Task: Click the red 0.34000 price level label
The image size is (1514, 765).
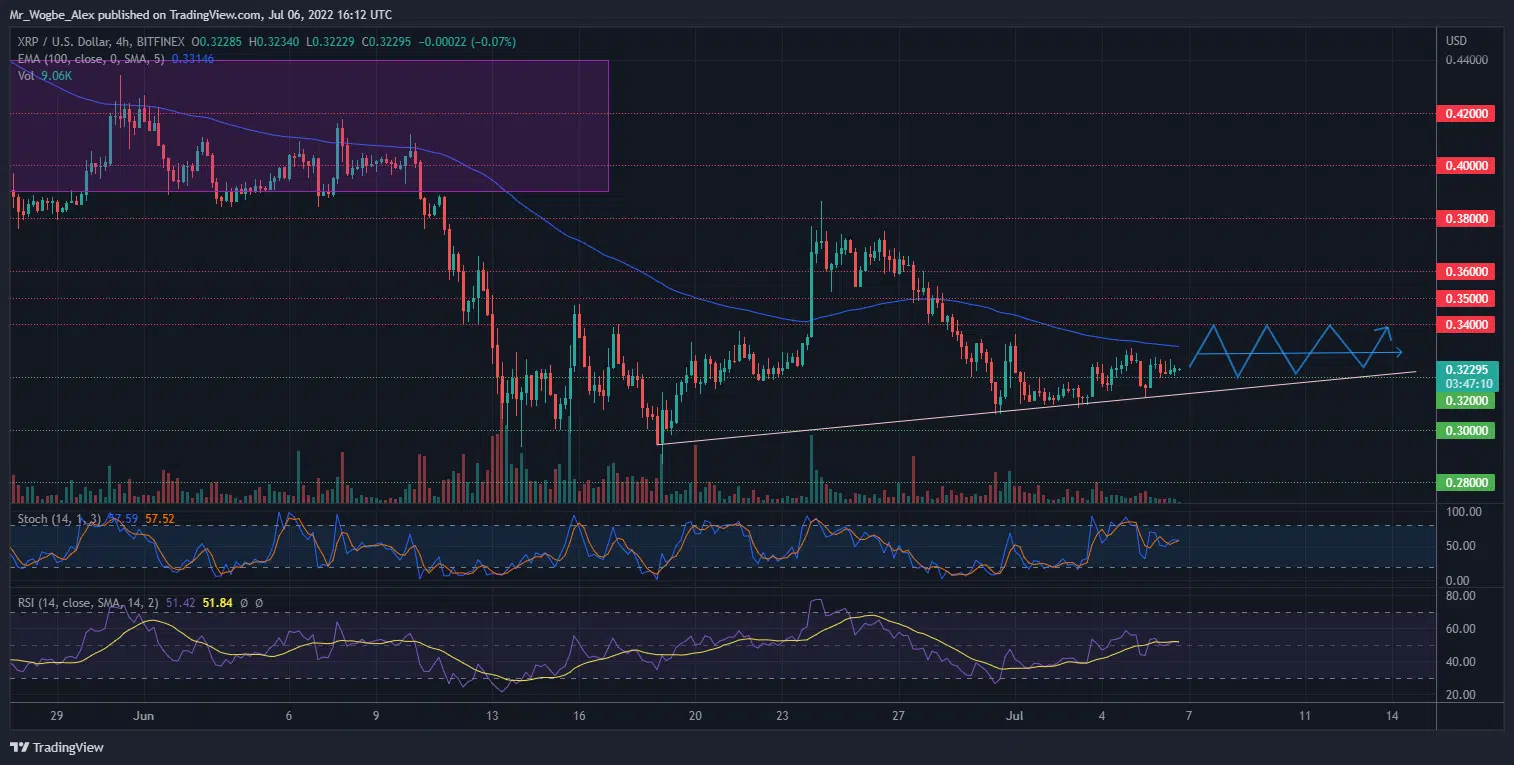Action: 1464,324
